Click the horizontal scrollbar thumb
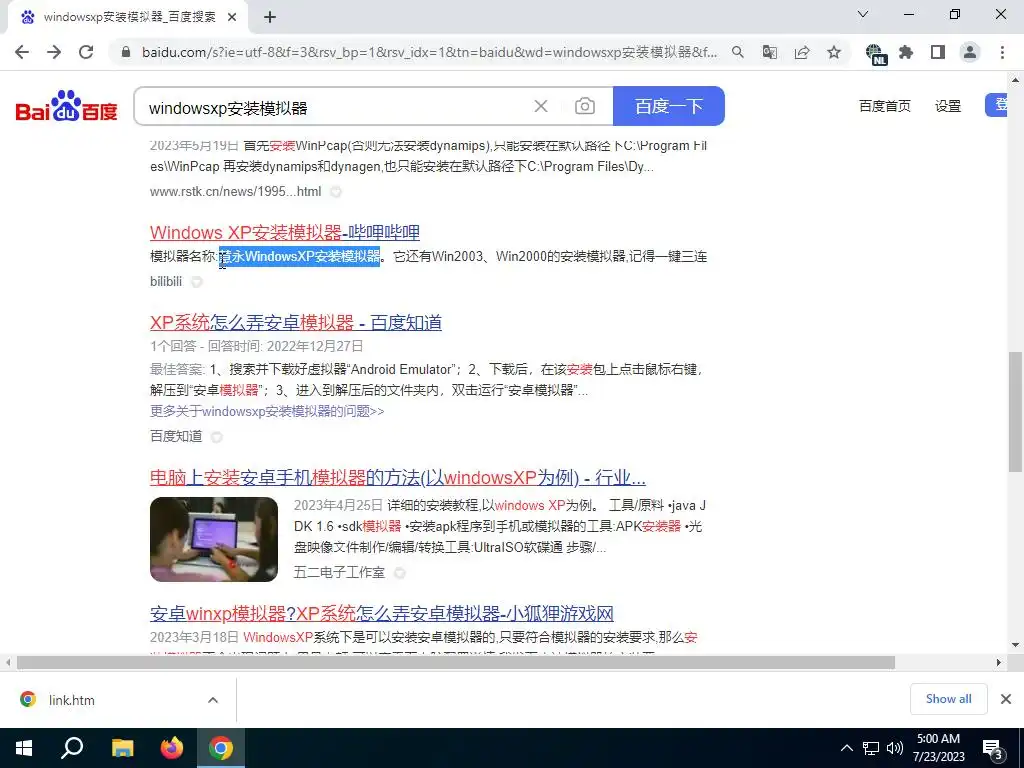Screen dimensions: 1024x768 pyautogui.click(x=456, y=662)
